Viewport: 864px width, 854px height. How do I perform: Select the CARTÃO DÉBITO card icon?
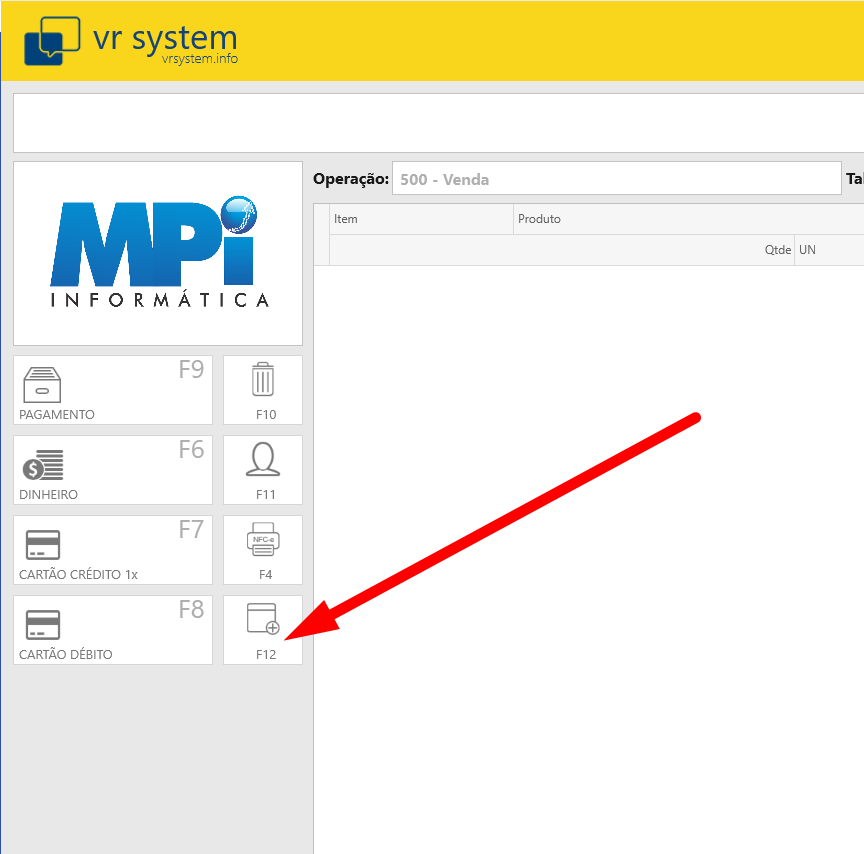click(42, 625)
